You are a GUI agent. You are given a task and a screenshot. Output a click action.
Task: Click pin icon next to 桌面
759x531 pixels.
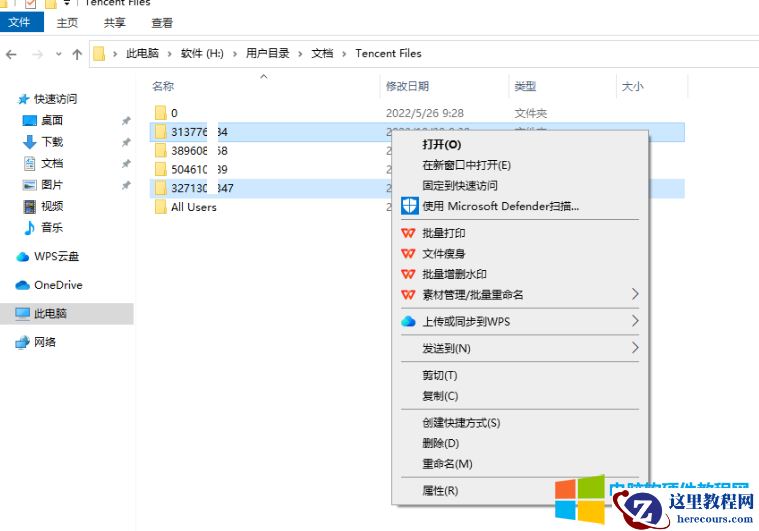coord(126,121)
